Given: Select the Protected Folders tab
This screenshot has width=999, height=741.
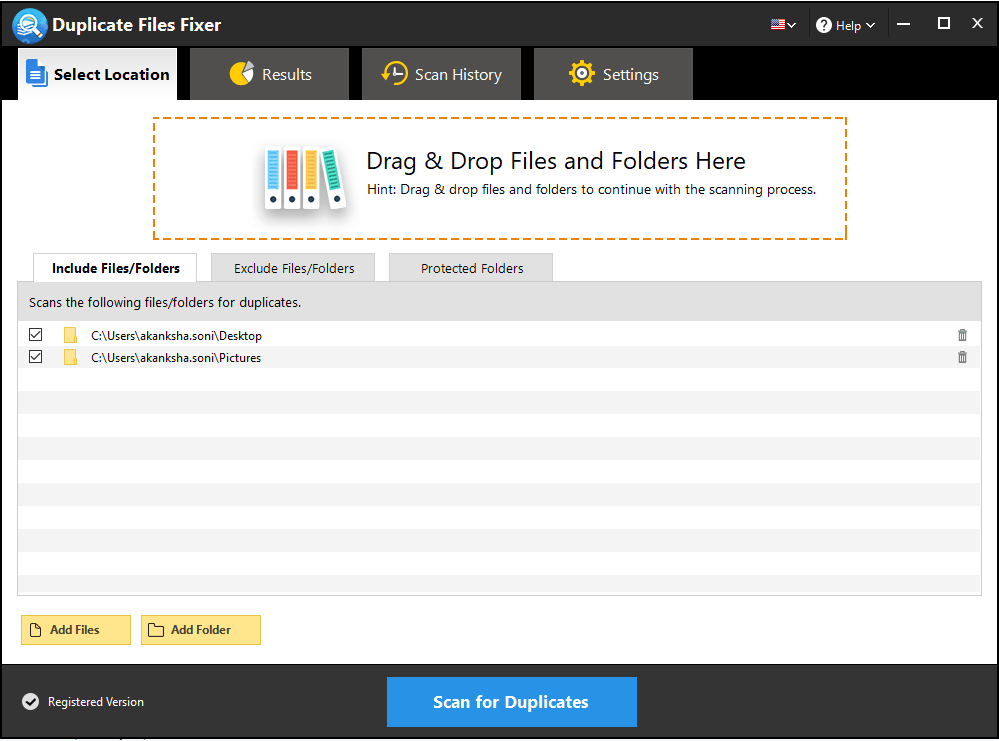Looking at the screenshot, I should click(471, 268).
